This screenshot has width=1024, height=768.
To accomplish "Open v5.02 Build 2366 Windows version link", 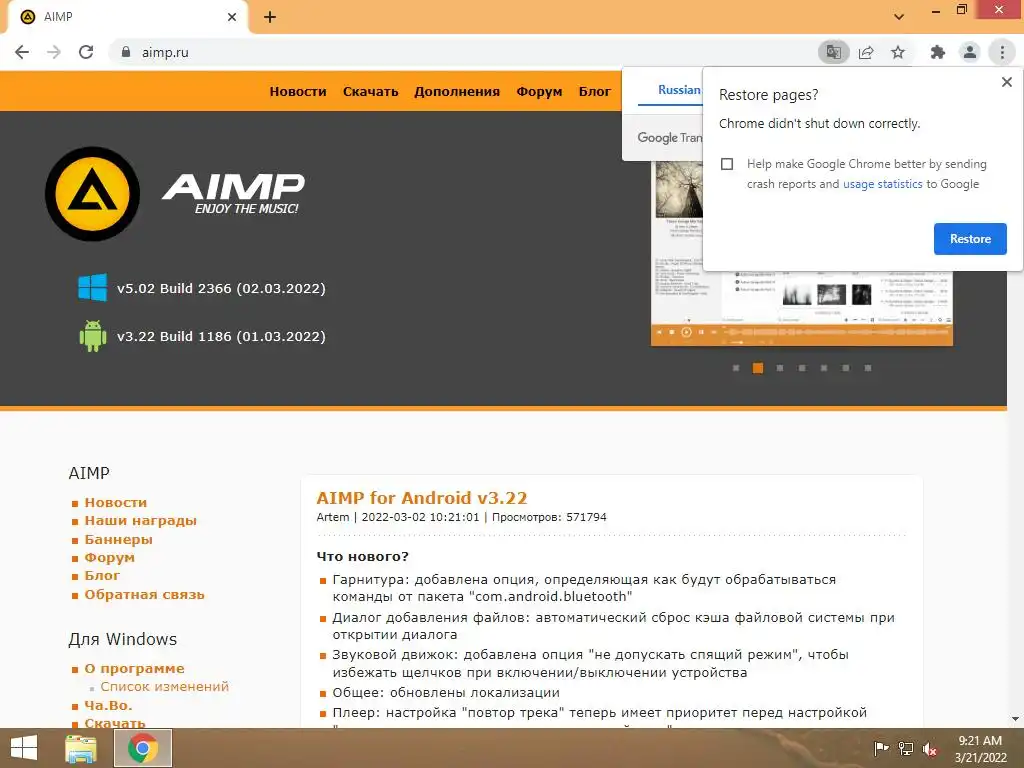I will (x=221, y=289).
